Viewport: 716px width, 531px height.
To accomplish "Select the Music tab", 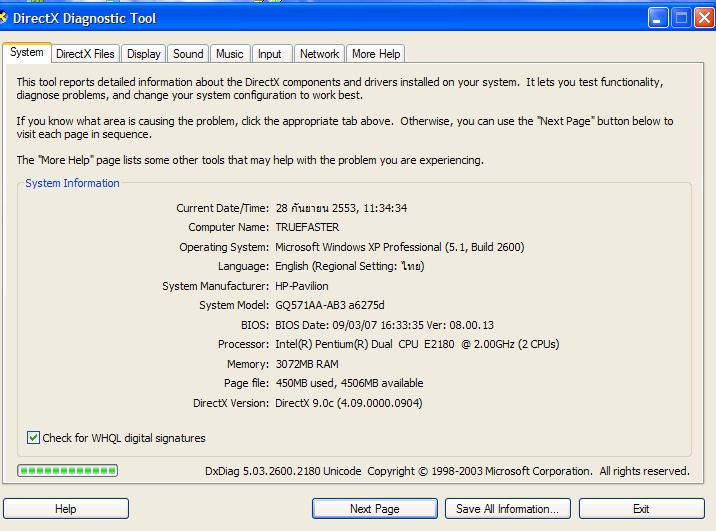I will click(x=230, y=54).
